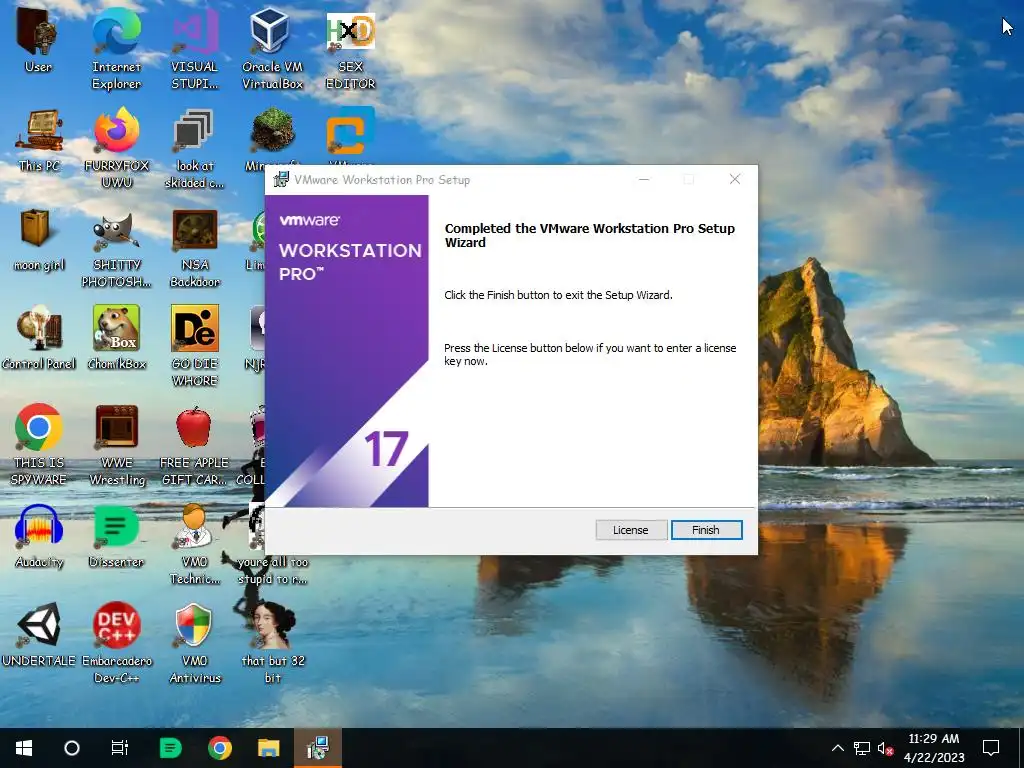Viewport: 1024px width, 768px height.
Task: Select the Embarcadero Dev-C++ desktop icon
Action: [116, 644]
